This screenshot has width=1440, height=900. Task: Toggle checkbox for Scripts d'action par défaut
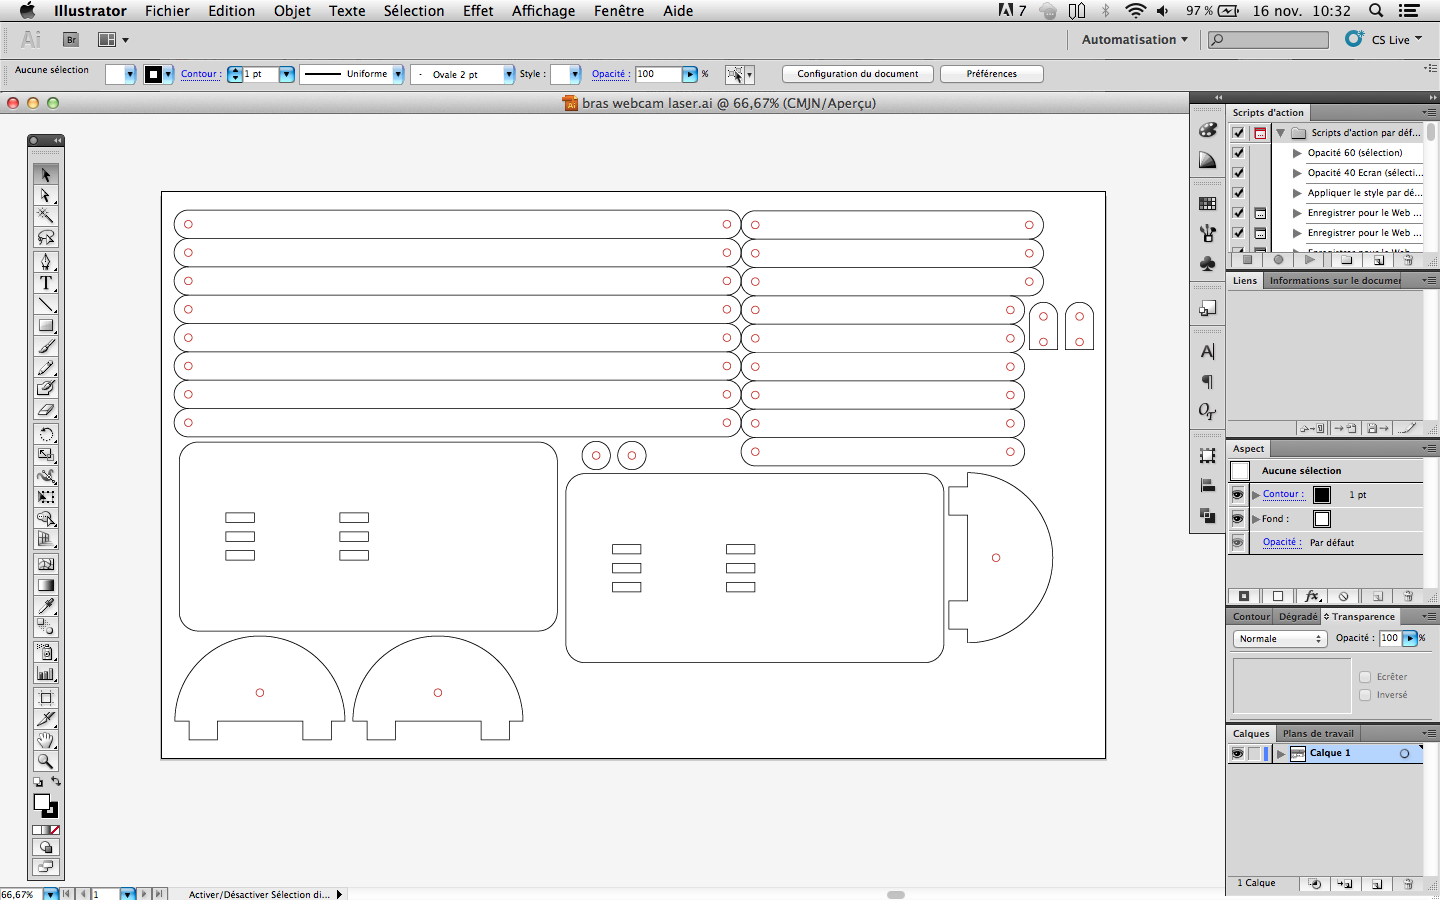(1238, 133)
